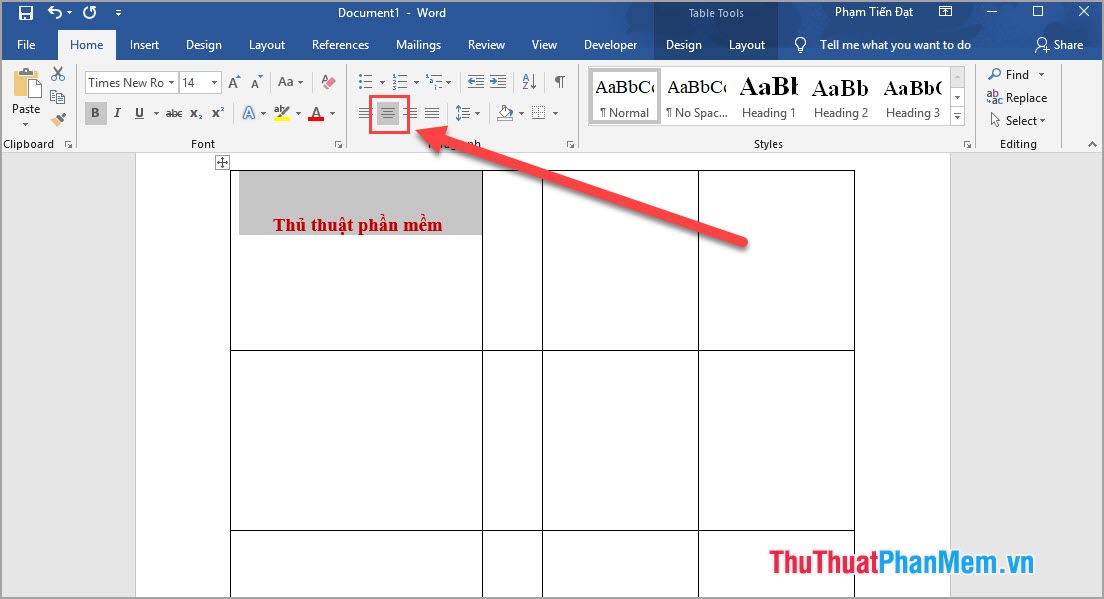Image resolution: width=1104 pixels, height=599 pixels.
Task: Click the Borders icon
Action: pos(539,113)
